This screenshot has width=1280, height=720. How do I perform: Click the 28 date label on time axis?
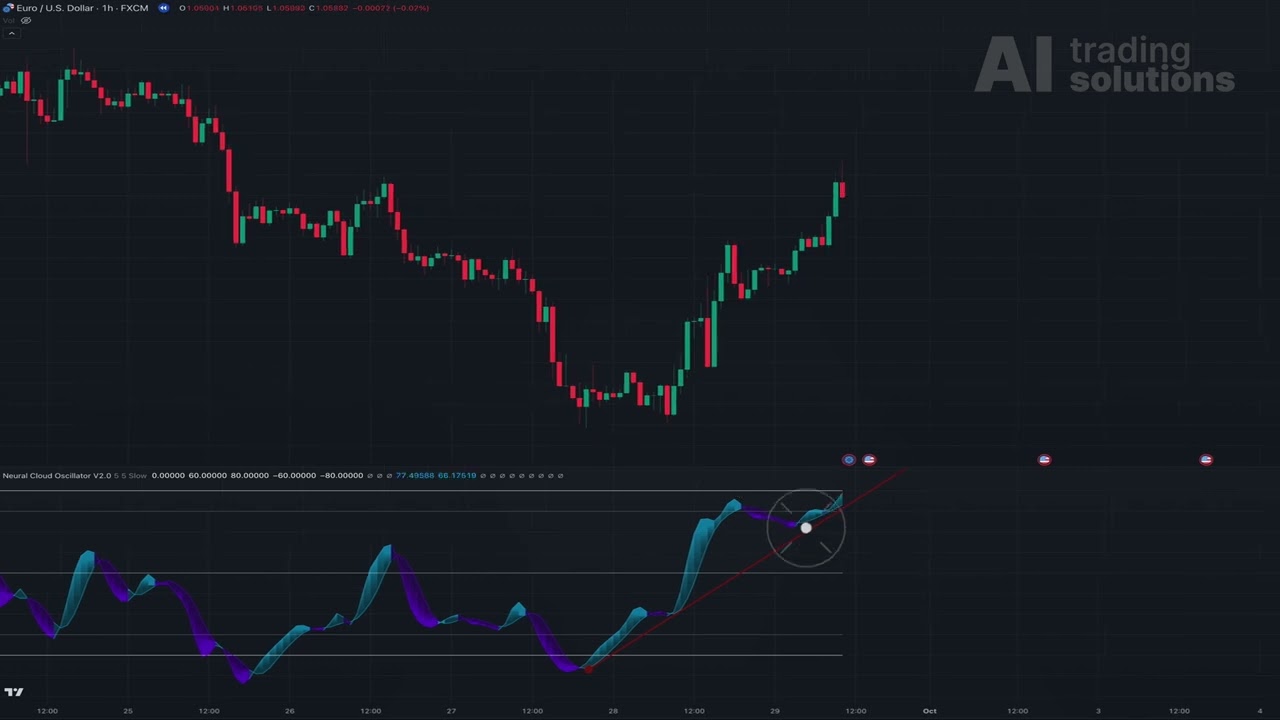click(613, 711)
